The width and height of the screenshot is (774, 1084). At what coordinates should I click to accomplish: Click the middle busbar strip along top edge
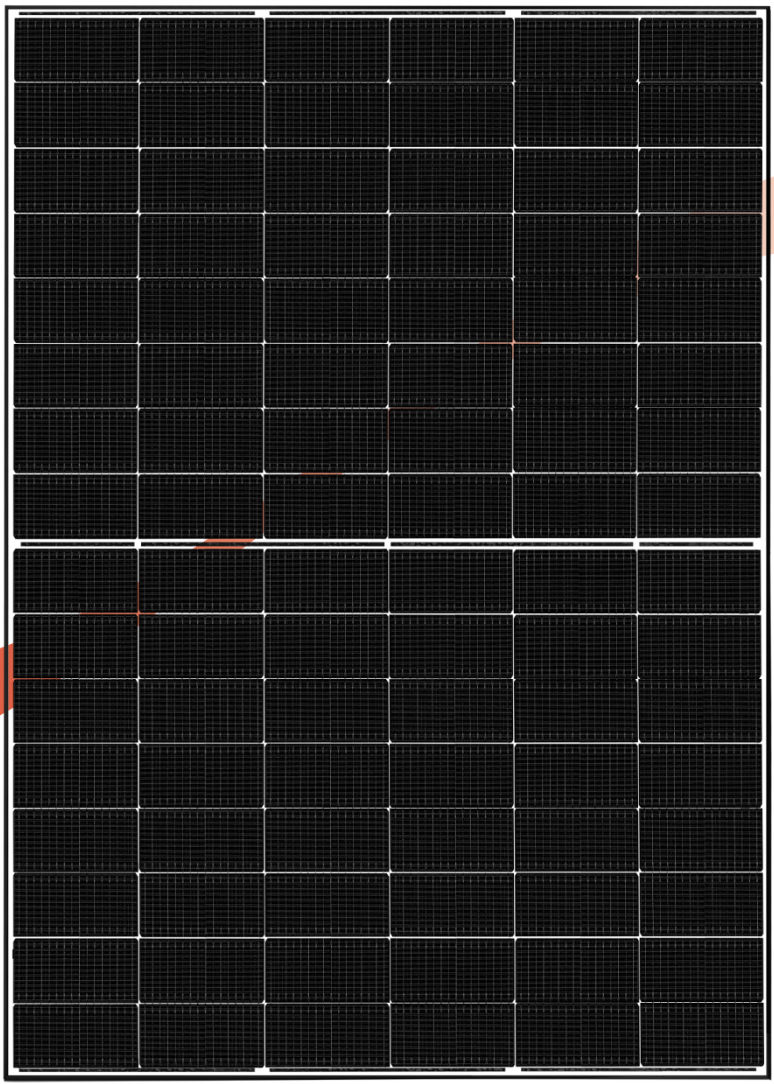click(387, 13)
